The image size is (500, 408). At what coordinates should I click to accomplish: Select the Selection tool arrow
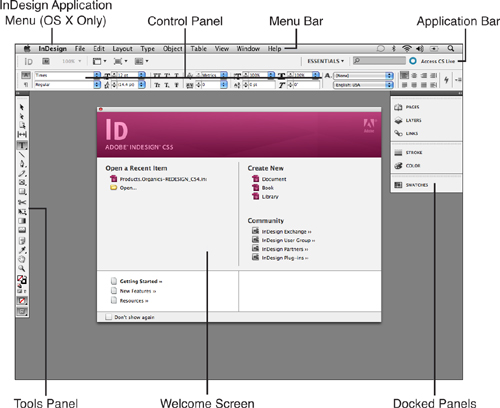[22, 107]
